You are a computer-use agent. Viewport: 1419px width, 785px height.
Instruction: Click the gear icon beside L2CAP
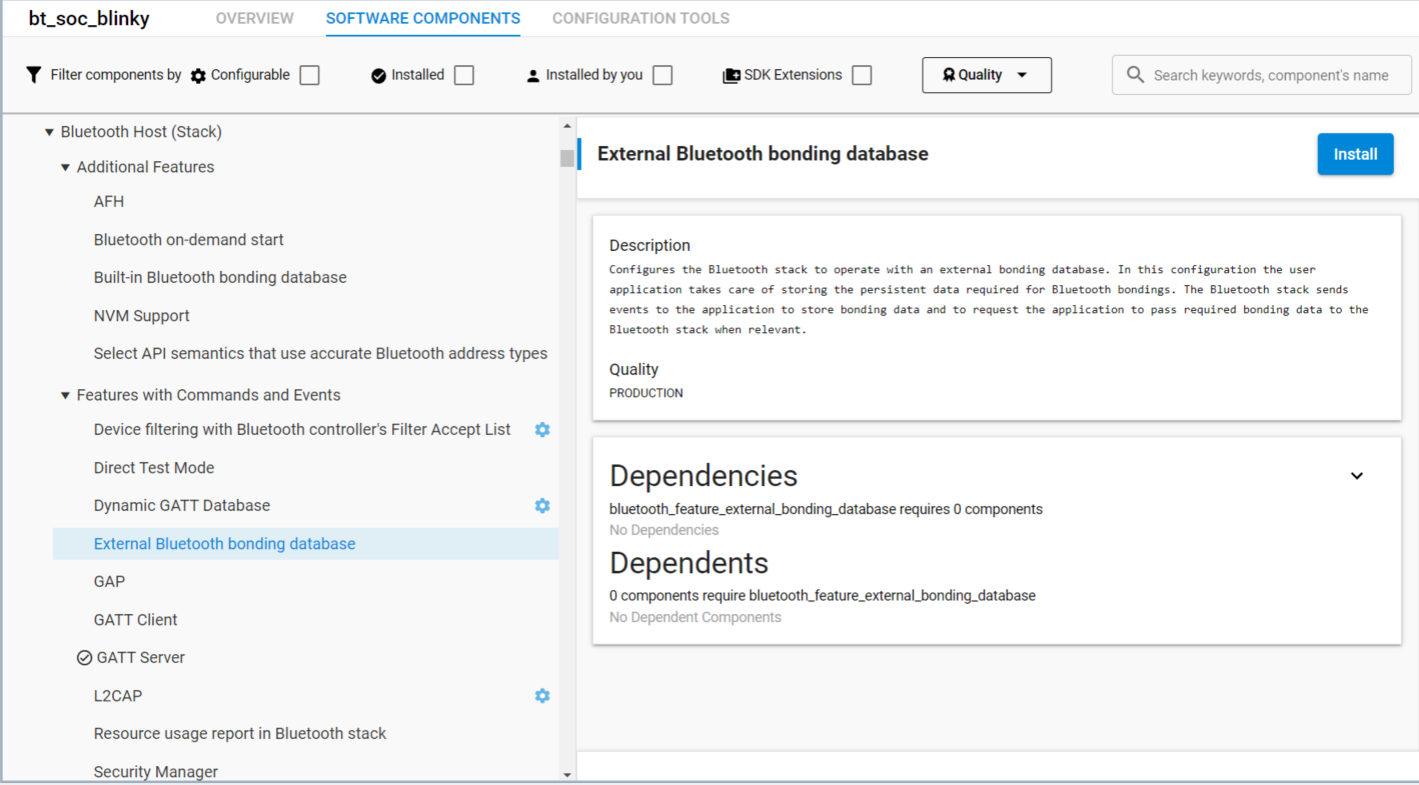(x=542, y=695)
